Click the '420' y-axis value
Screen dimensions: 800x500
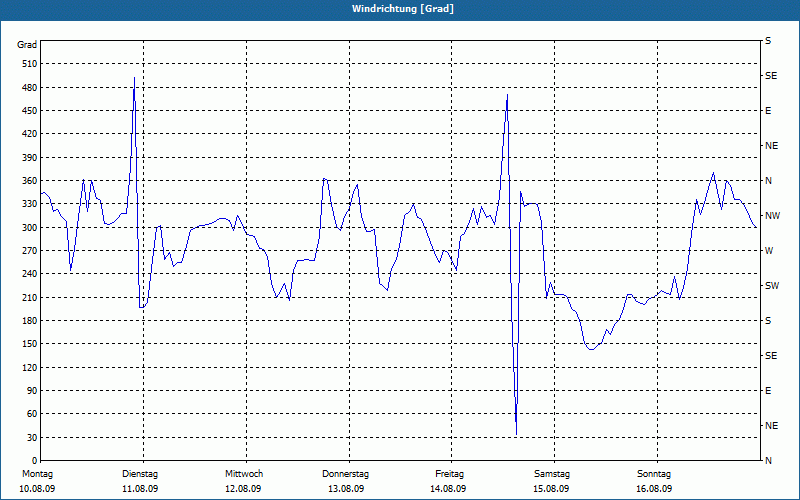pos(30,134)
